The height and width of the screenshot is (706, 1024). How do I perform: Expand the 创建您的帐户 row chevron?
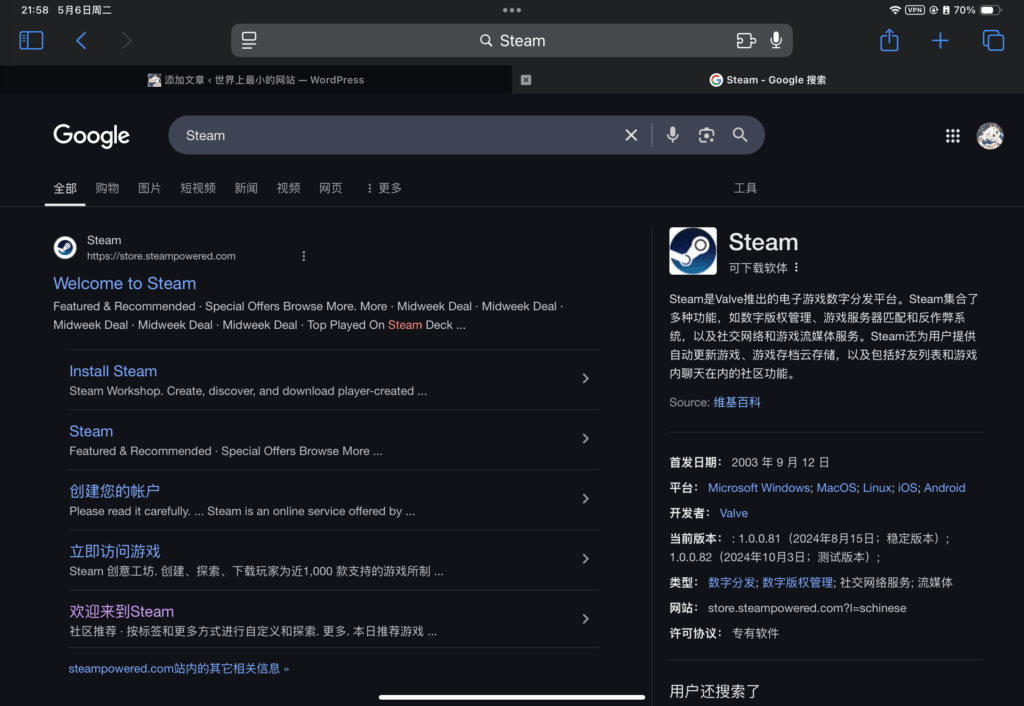(x=585, y=498)
